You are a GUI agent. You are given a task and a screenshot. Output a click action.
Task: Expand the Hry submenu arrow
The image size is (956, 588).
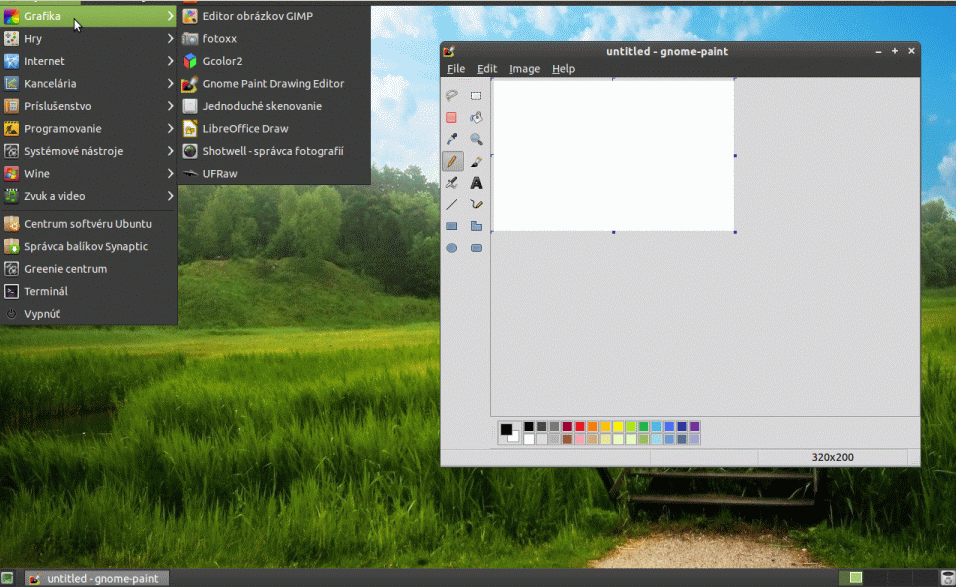170,38
